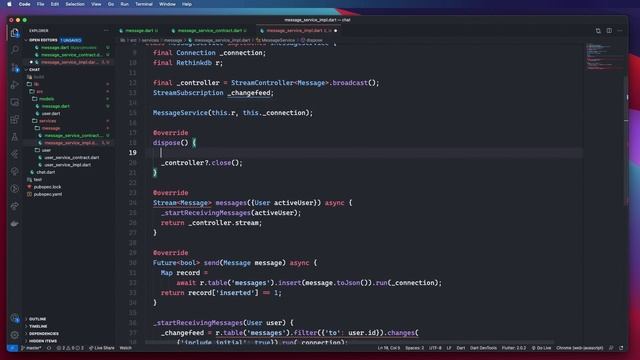The height and width of the screenshot is (360, 640).
Task: Collapse the user folder
Action: tap(46, 150)
